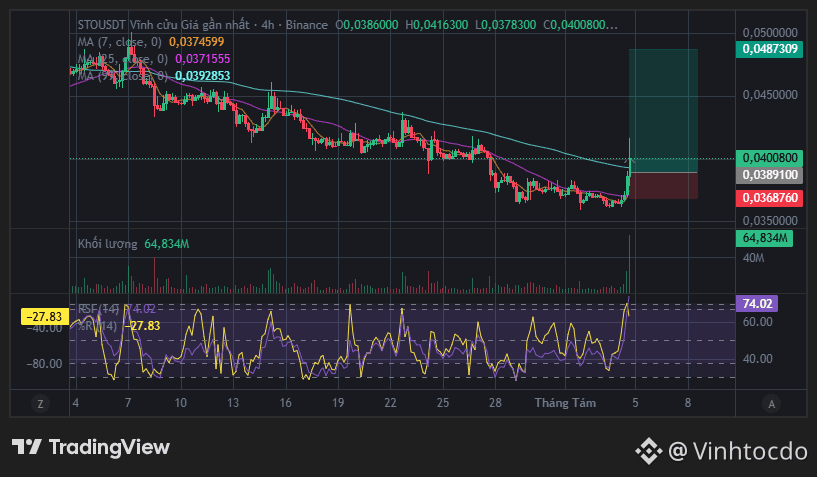This screenshot has width=817, height=477.
Task: Click the date 7 on time axis
Action: click(x=128, y=403)
